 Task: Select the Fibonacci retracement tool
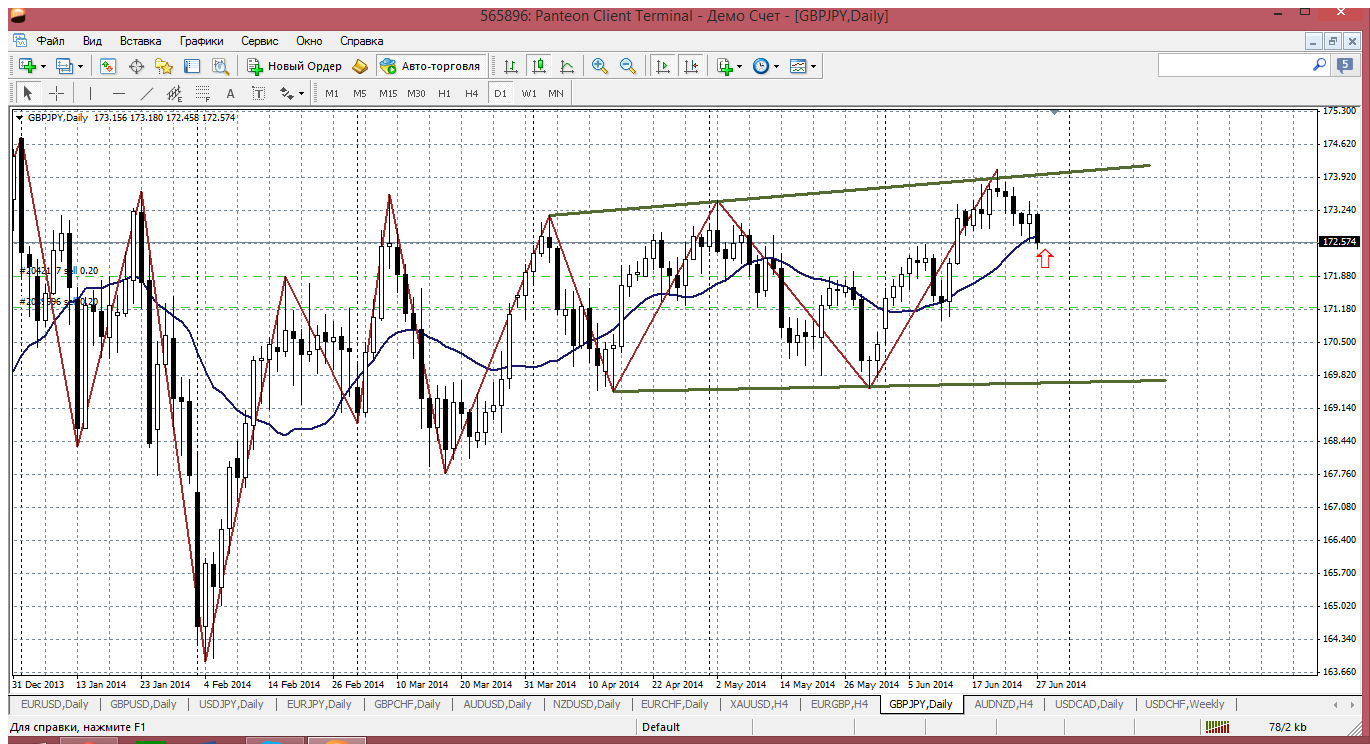[203, 93]
